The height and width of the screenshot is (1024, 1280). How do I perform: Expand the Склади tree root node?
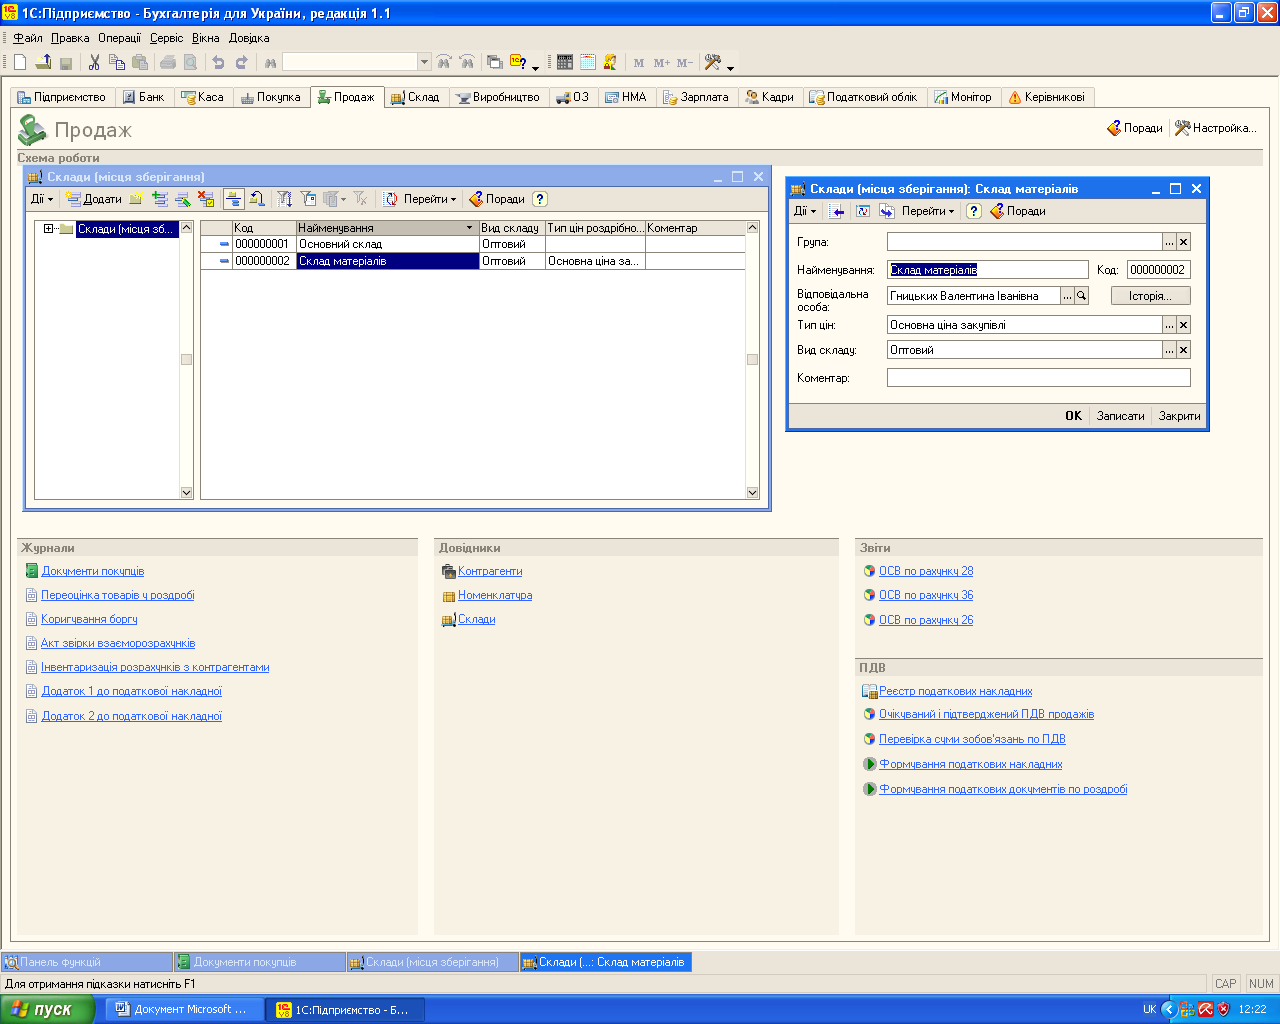(x=48, y=229)
